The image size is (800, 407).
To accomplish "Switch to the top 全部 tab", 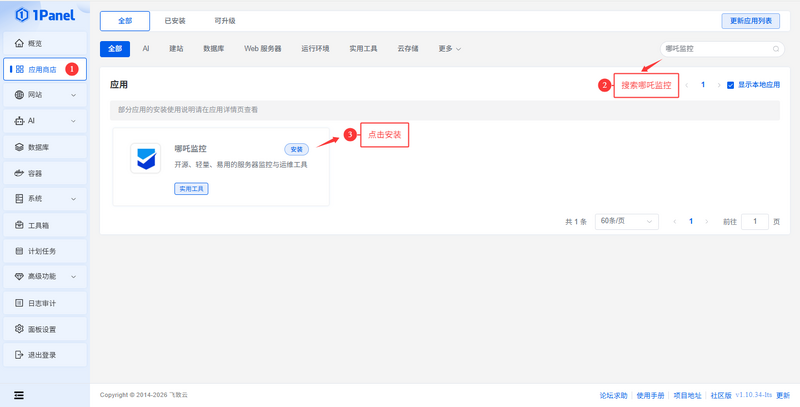I will tap(125, 21).
